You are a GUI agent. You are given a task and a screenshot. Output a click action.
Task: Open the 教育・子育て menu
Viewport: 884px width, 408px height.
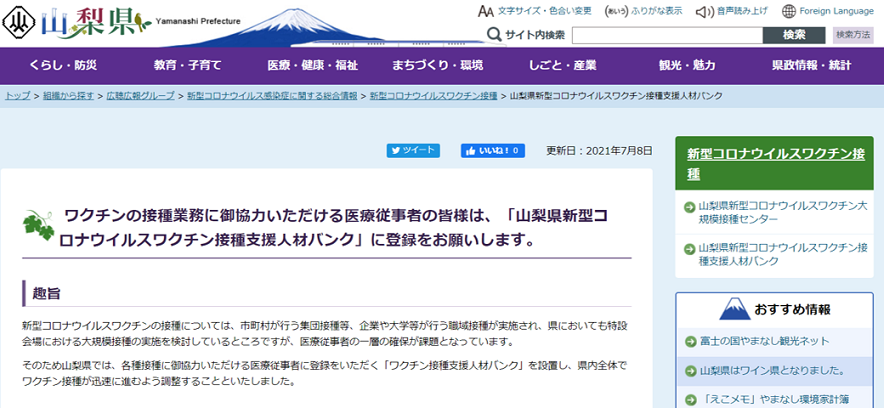tap(188, 65)
